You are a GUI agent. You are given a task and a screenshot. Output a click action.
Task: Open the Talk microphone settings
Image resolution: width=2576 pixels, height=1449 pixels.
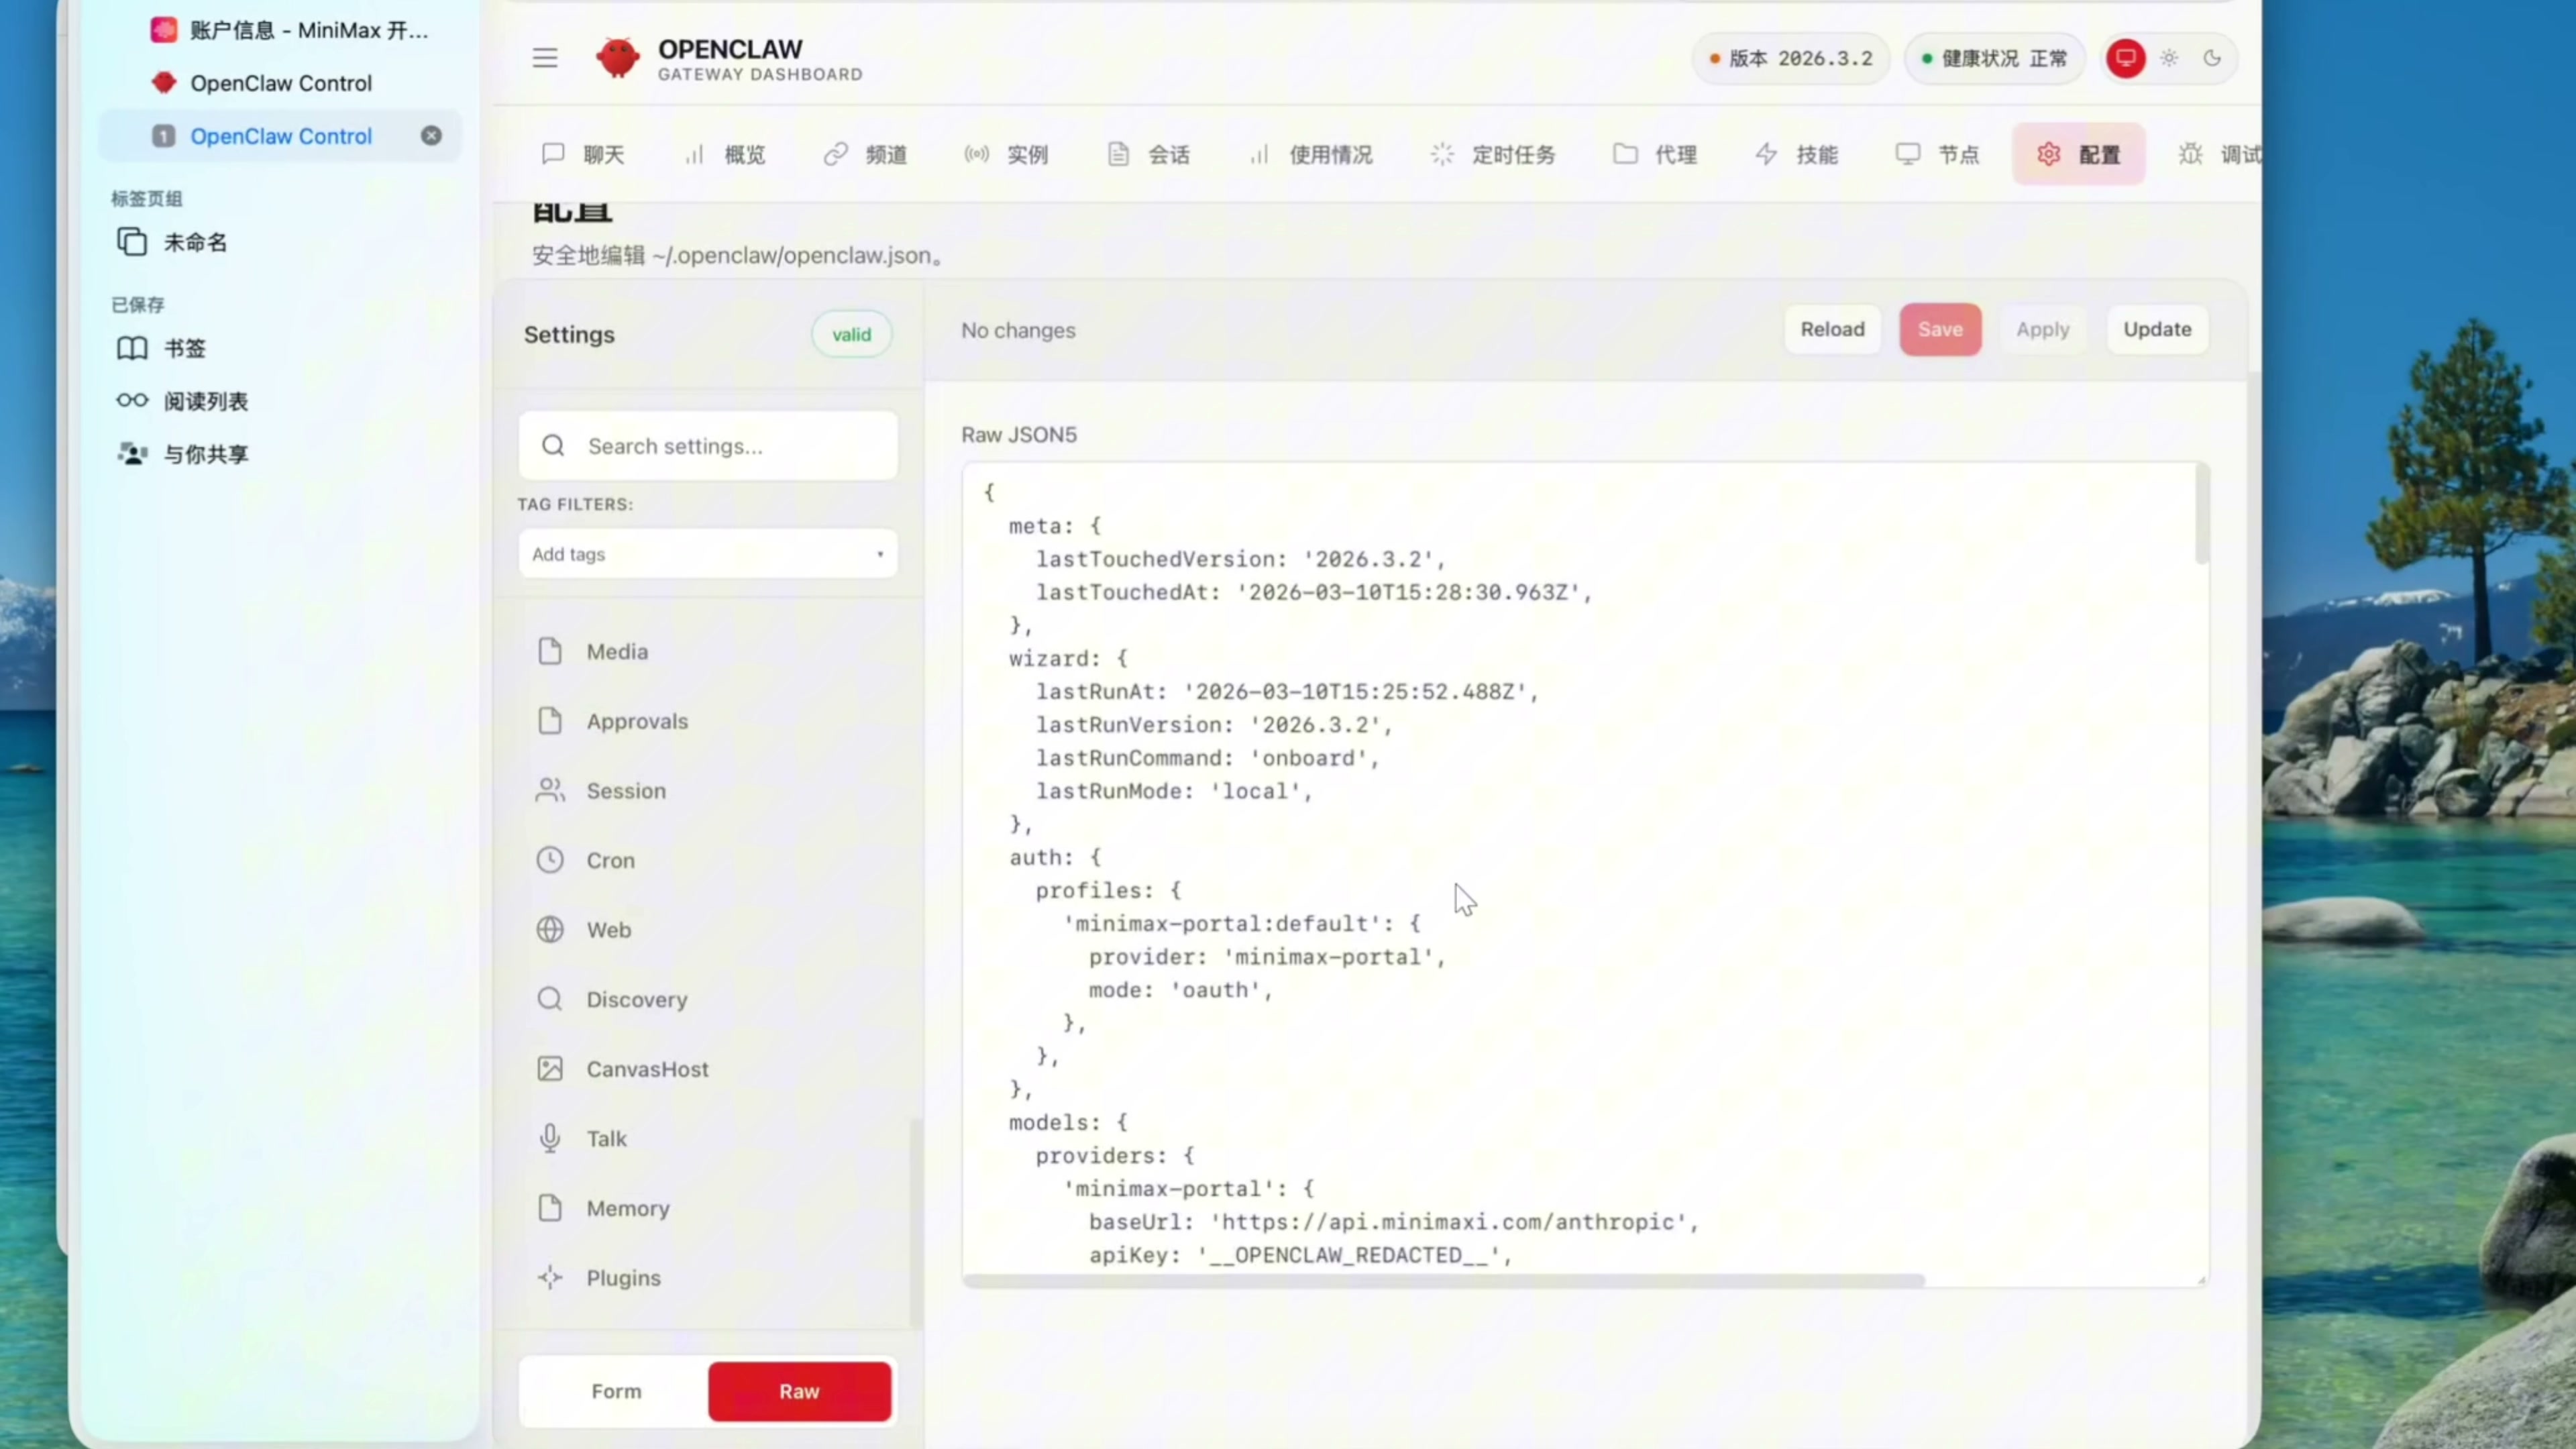click(x=606, y=1138)
